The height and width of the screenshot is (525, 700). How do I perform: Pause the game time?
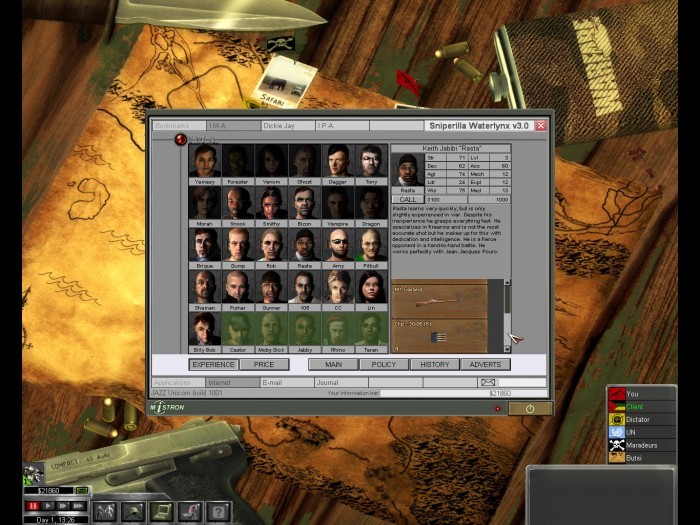(x=32, y=506)
